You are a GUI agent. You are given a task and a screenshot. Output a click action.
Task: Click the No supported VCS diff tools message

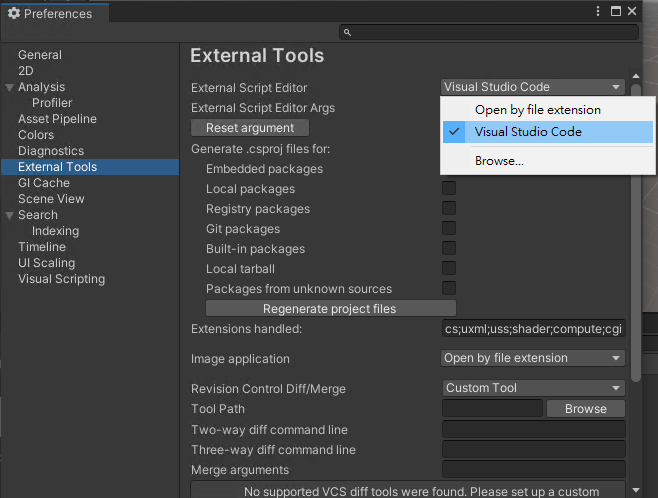(x=421, y=491)
